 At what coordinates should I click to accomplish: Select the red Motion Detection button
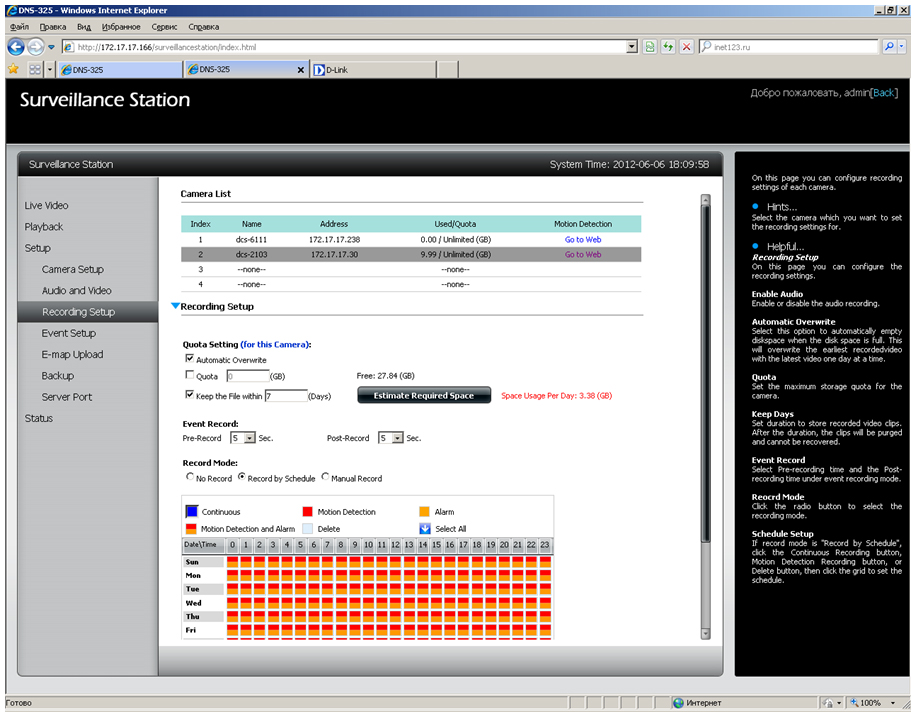308,512
